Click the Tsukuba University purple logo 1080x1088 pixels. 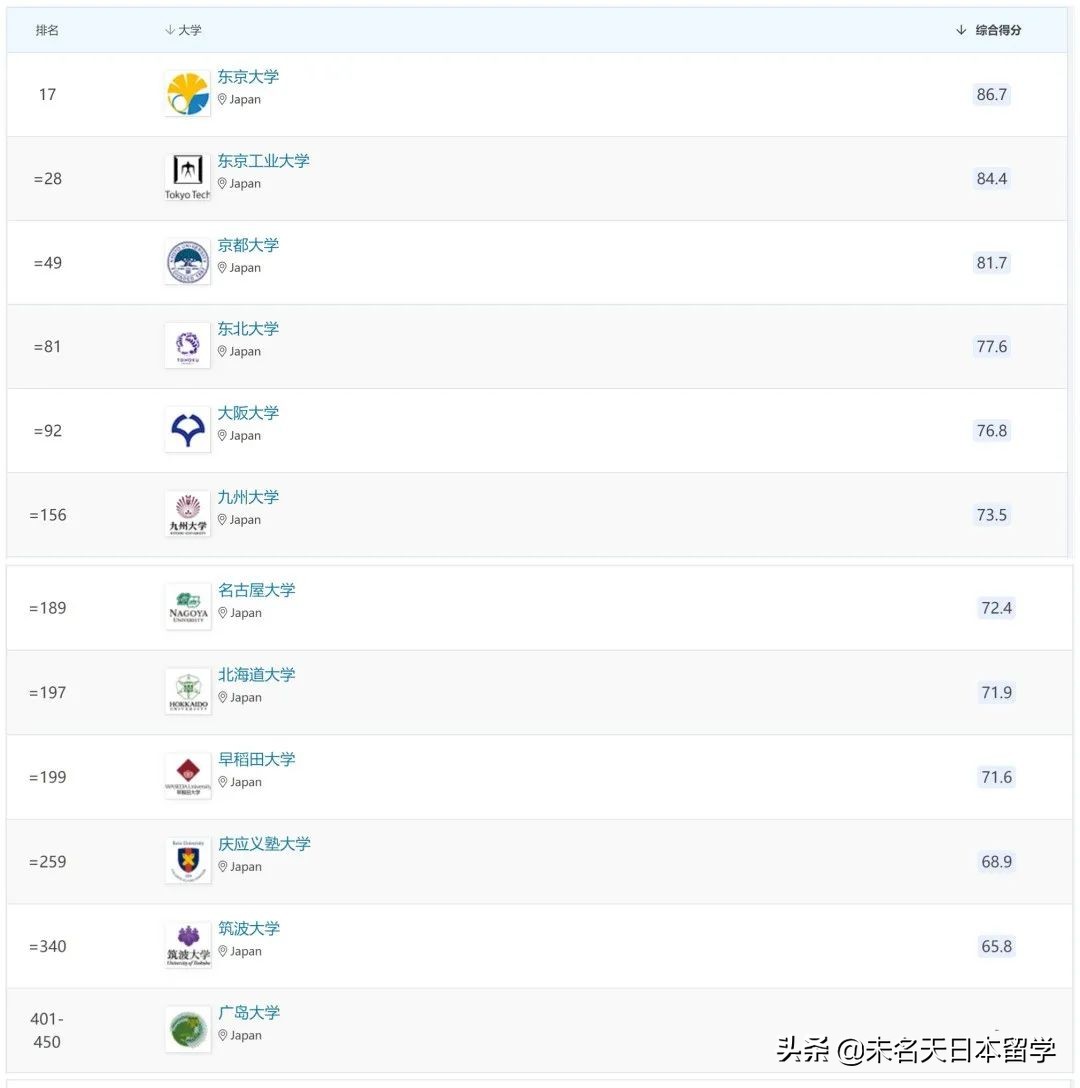click(x=187, y=944)
